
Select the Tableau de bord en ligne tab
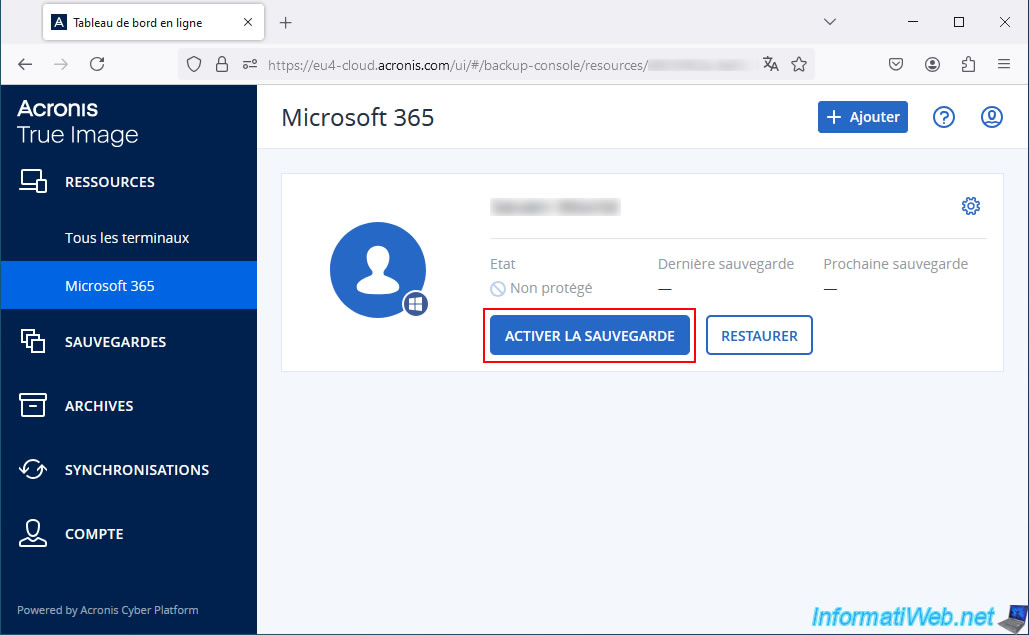coord(154,22)
